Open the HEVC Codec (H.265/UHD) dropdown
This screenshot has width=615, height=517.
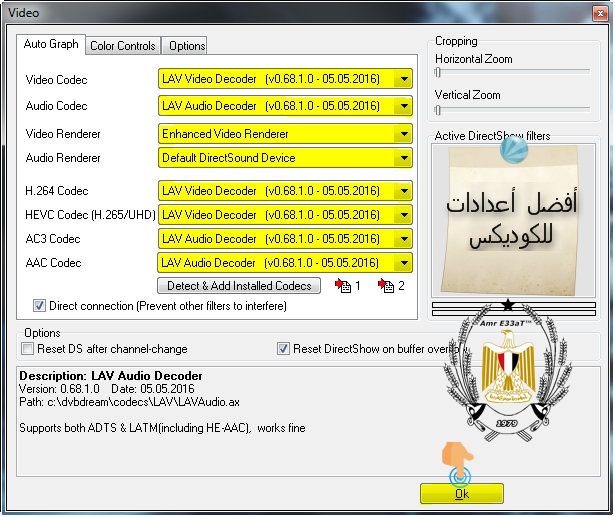285,215
